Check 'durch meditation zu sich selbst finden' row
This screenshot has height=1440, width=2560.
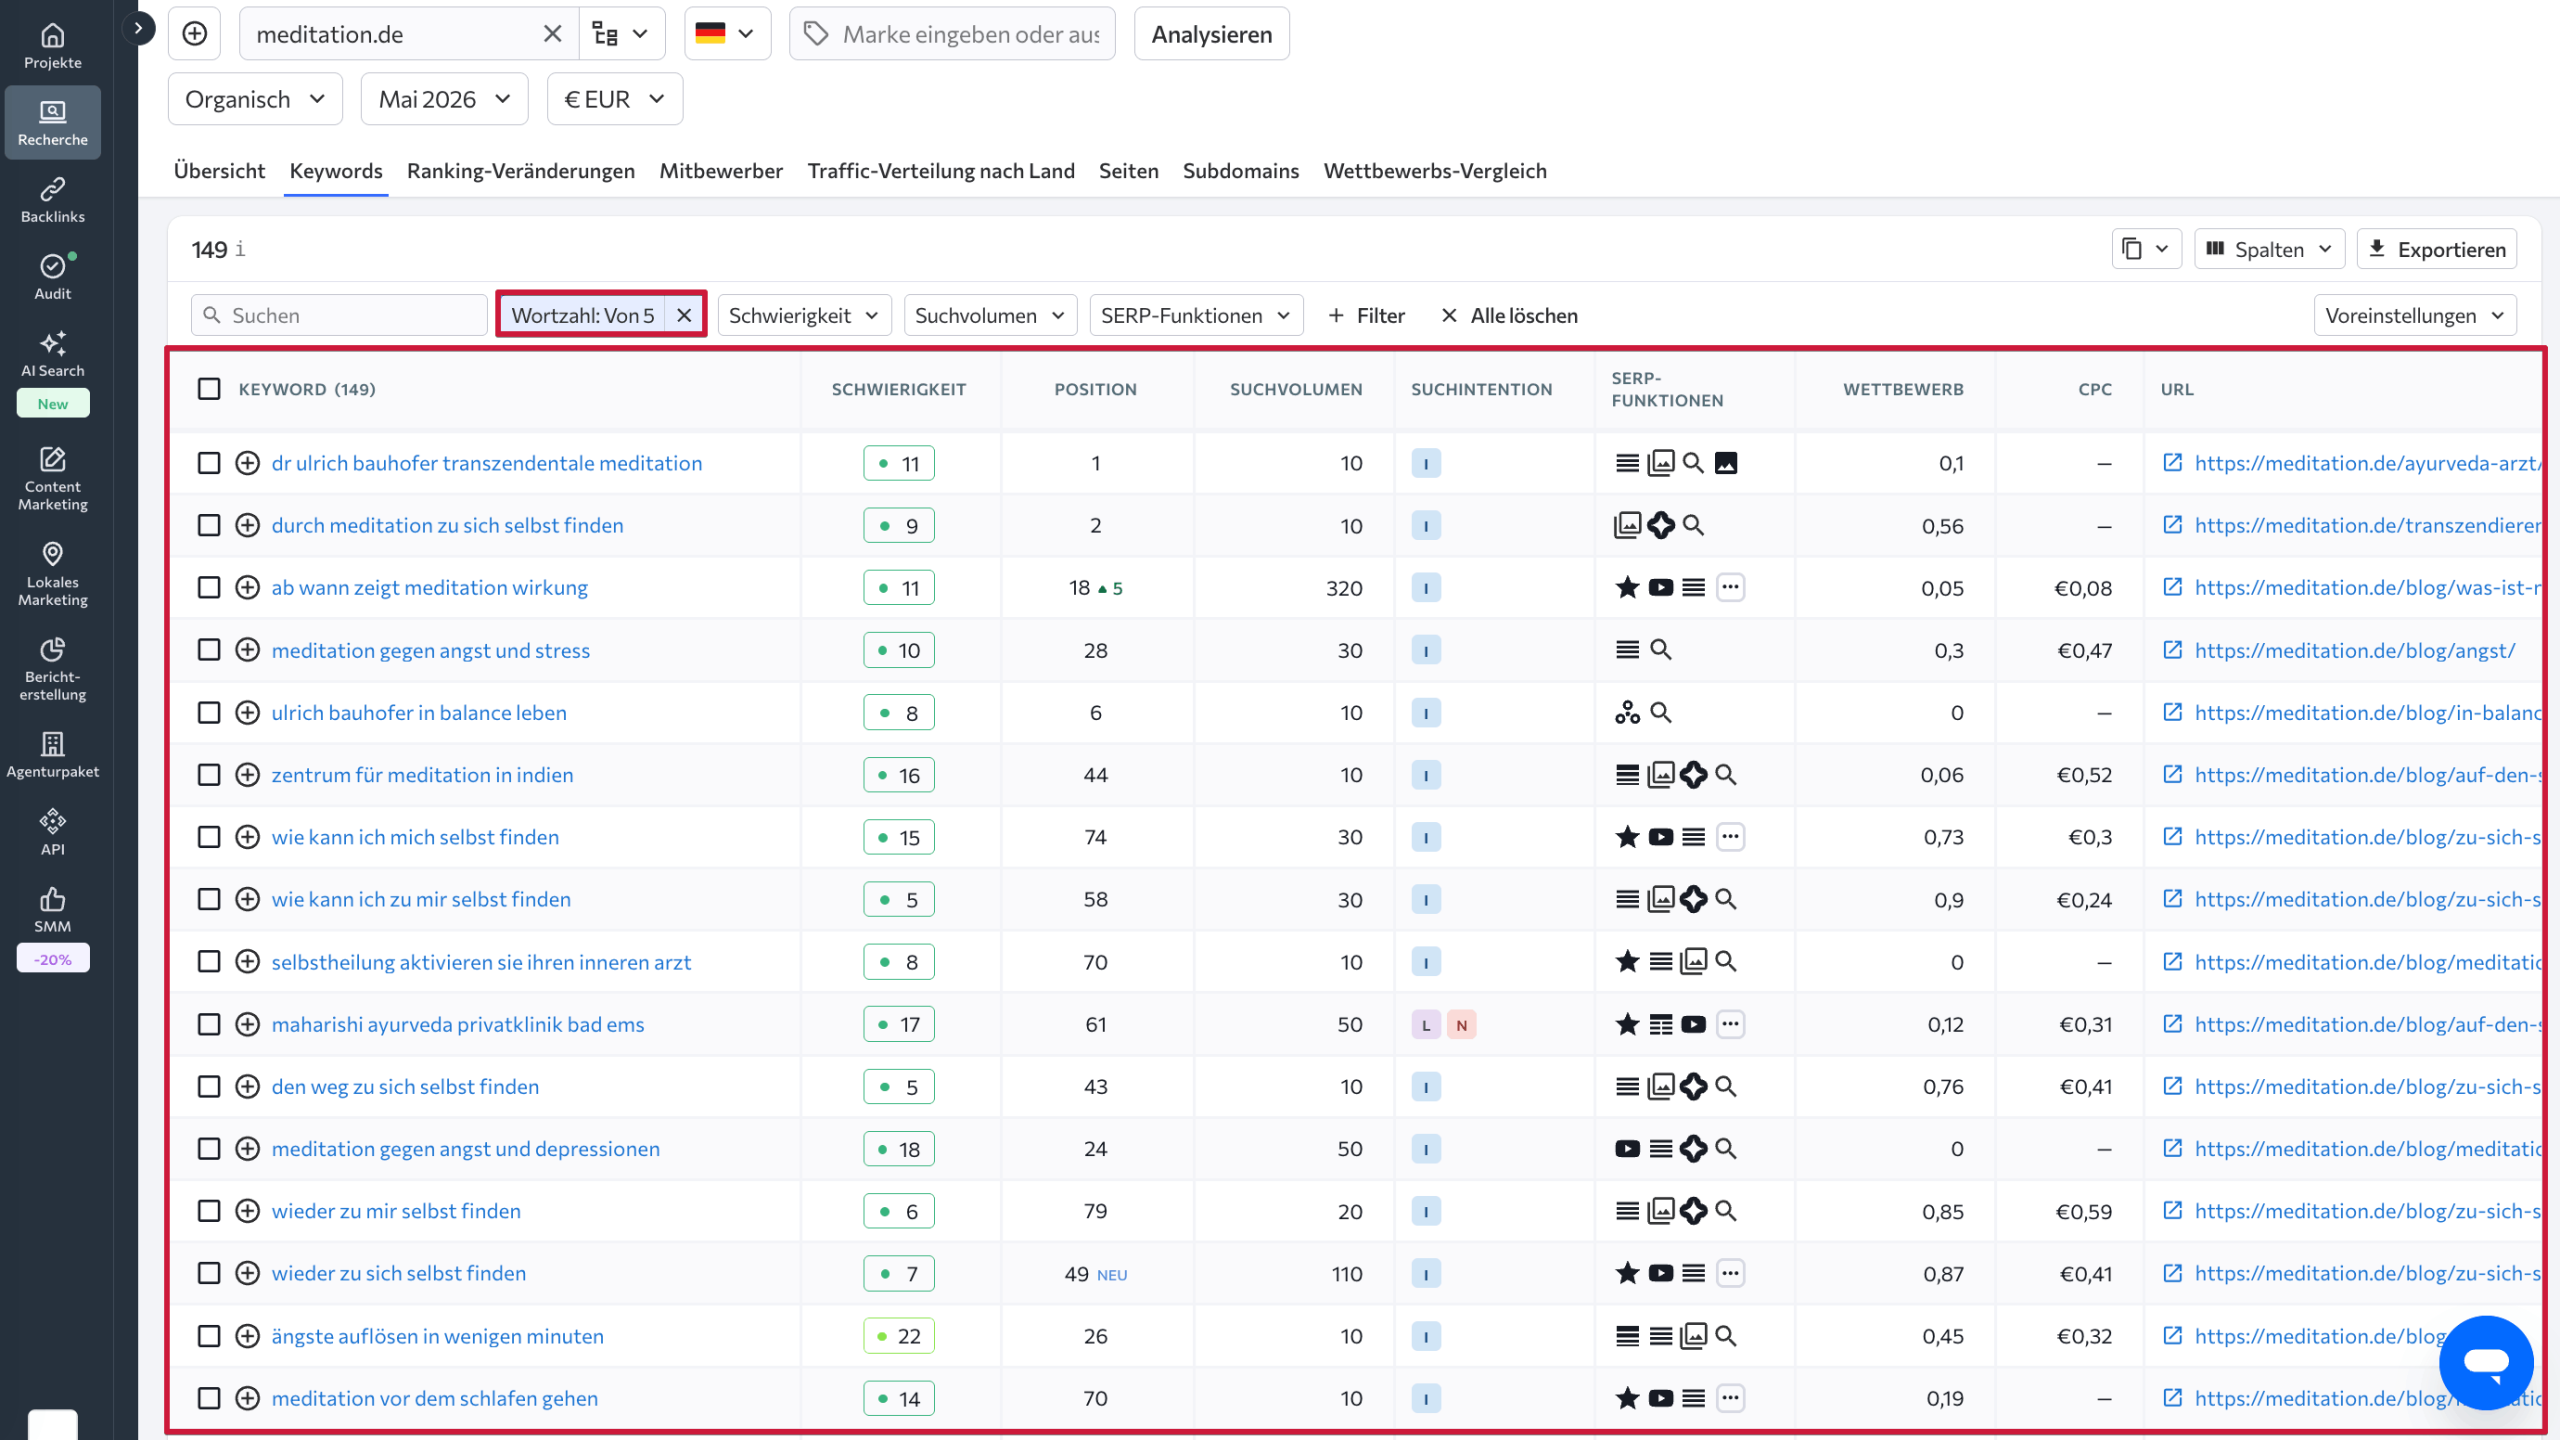(x=209, y=525)
